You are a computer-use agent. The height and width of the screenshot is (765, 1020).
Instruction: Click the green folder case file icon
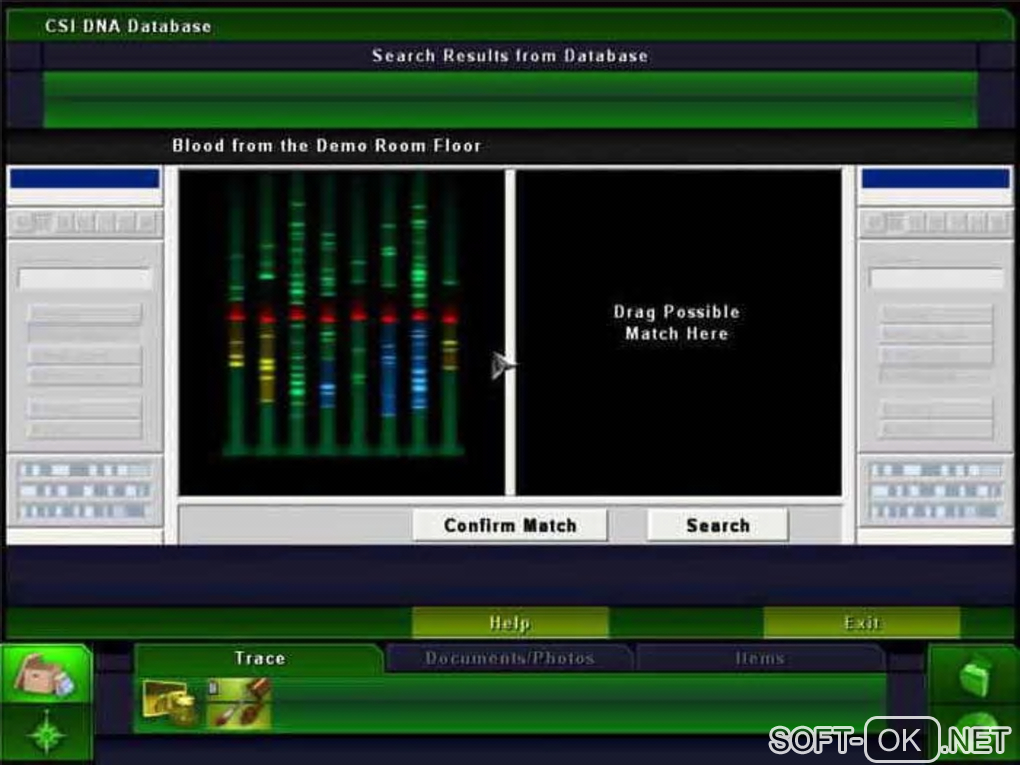tap(973, 677)
